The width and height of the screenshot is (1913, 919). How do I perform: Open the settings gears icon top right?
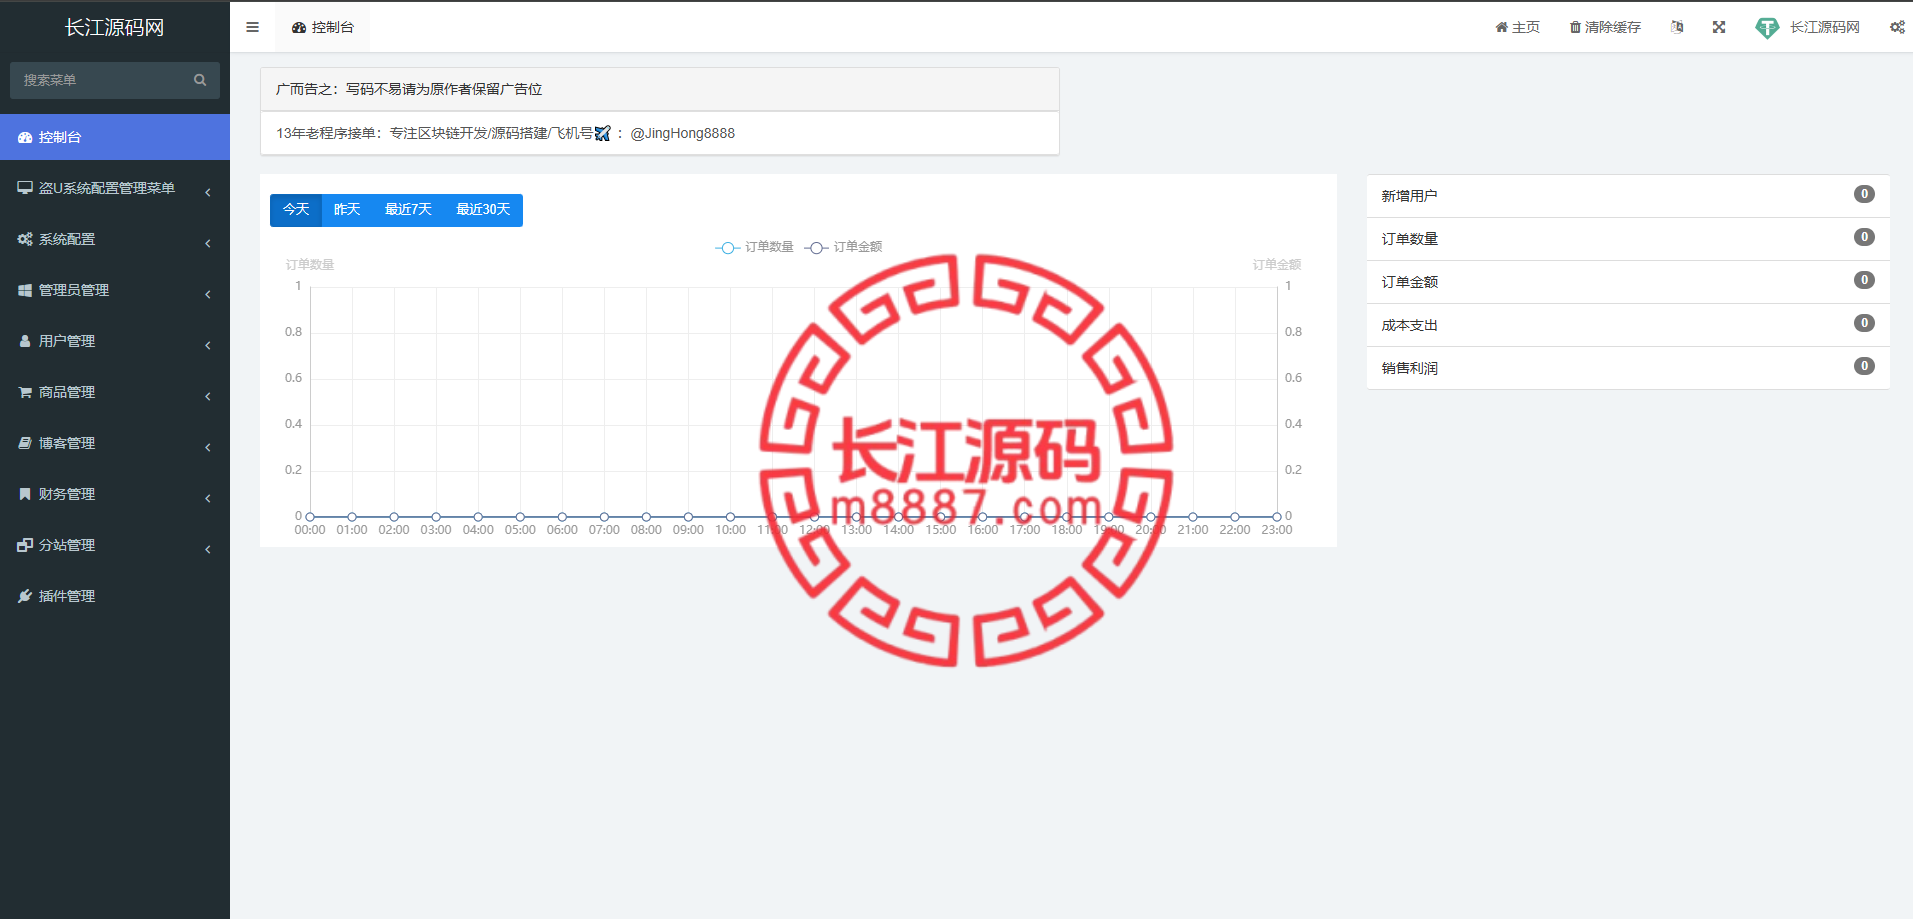pos(1897,27)
